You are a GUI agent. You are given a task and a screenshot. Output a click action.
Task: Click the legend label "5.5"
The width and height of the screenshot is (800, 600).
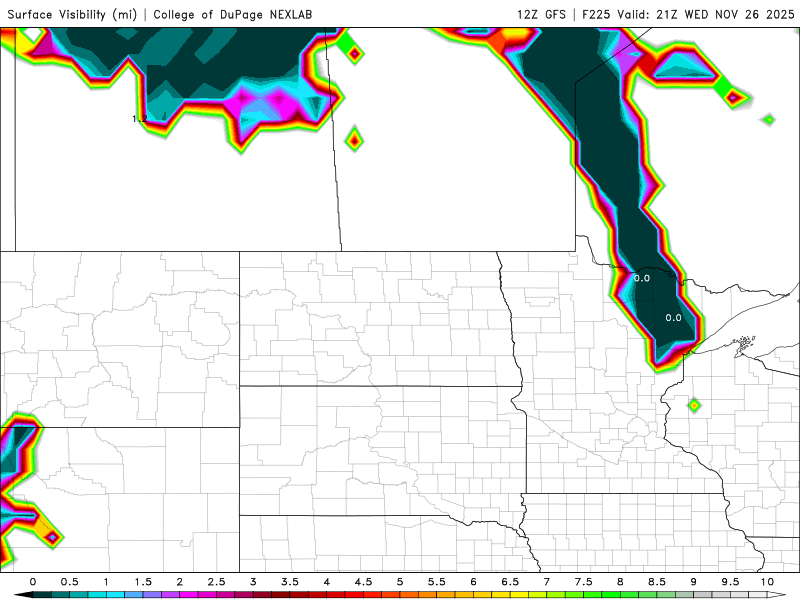(437, 582)
